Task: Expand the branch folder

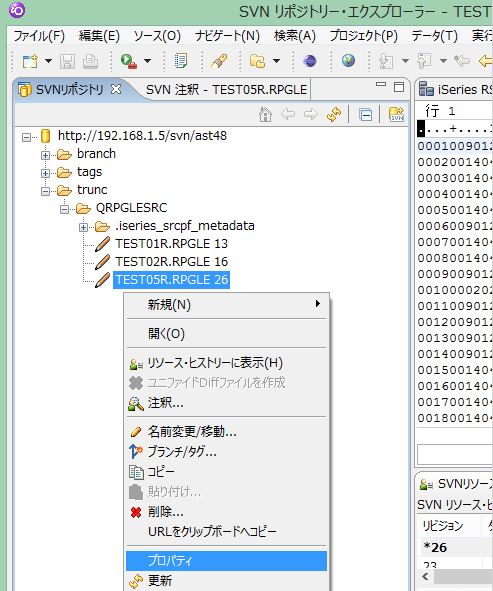Action: (x=46, y=155)
